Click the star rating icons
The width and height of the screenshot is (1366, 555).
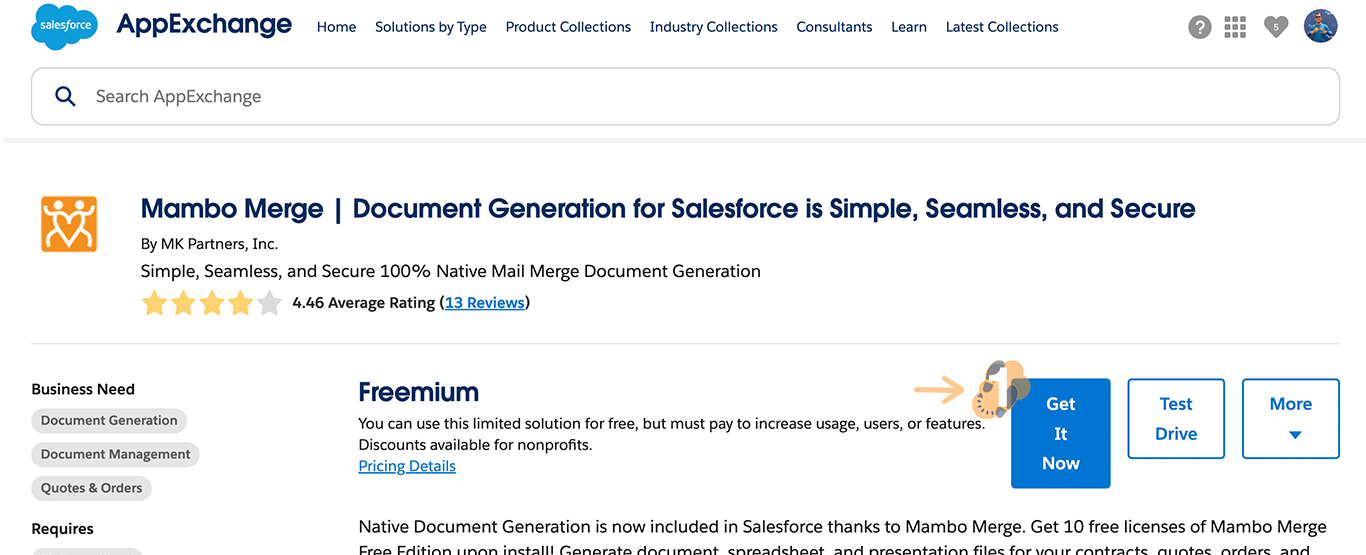(x=211, y=303)
